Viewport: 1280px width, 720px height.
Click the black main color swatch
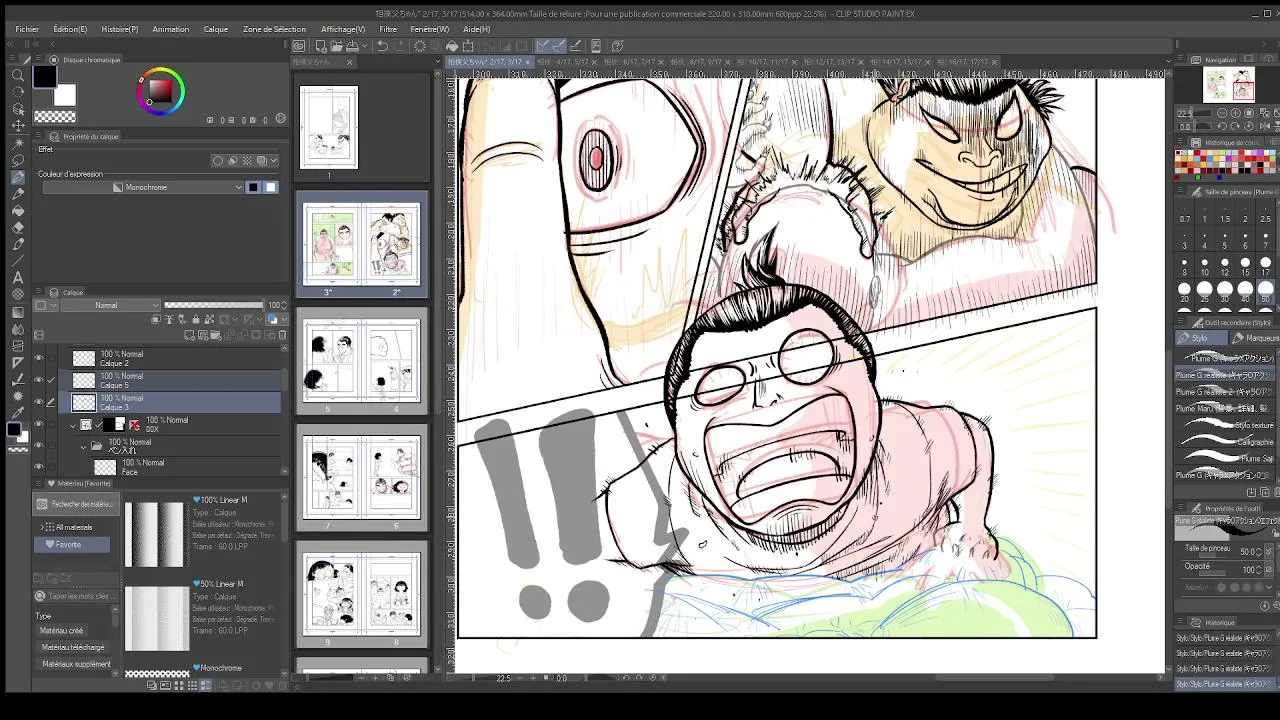[45, 77]
